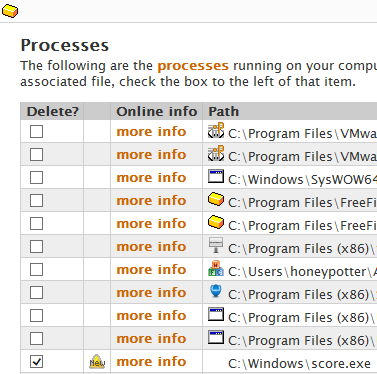Click the first FreeFixer yellow process icon
The image size is (377, 374).
(216, 199)
